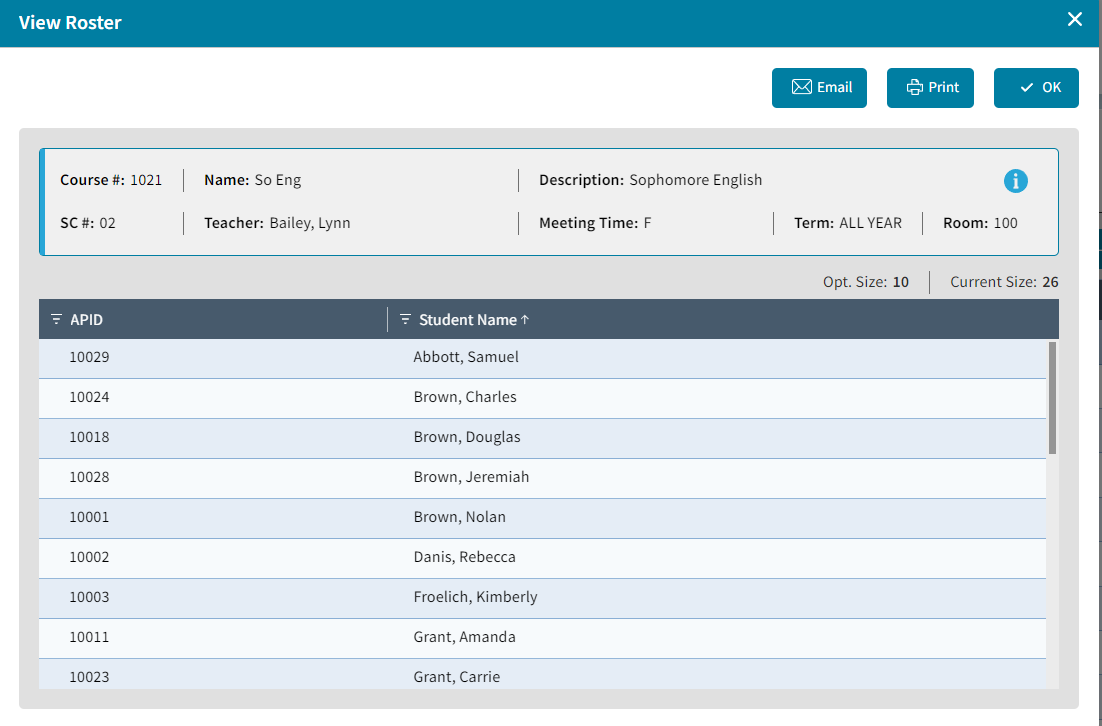The height and width of the screenshot is (726, 1102).
Task: Select student Danis, Rebecca
Action: coord(465,557)
